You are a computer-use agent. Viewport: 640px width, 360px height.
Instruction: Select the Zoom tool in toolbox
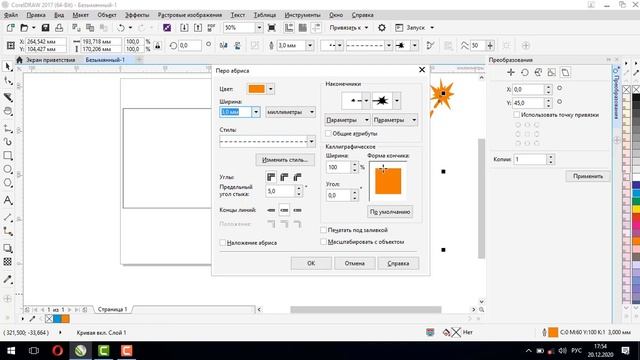(x=8, y=111)
